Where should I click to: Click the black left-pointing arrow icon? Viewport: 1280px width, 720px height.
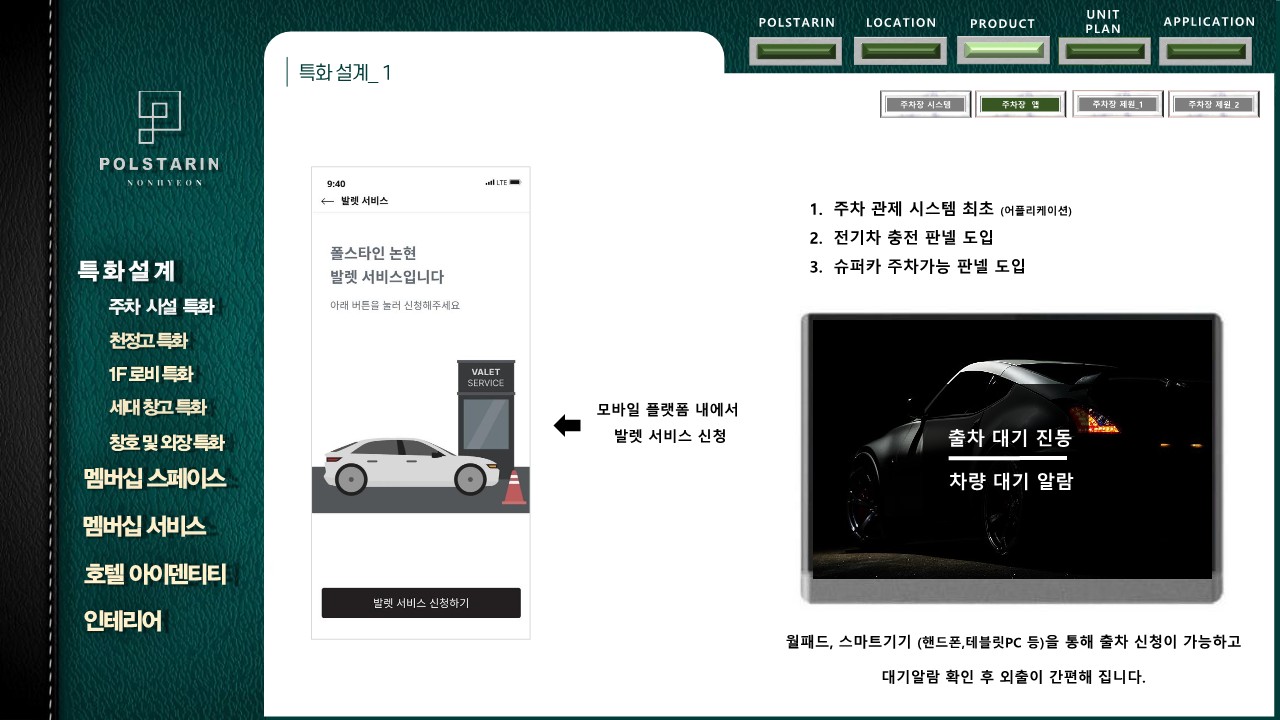click(567, 426)
